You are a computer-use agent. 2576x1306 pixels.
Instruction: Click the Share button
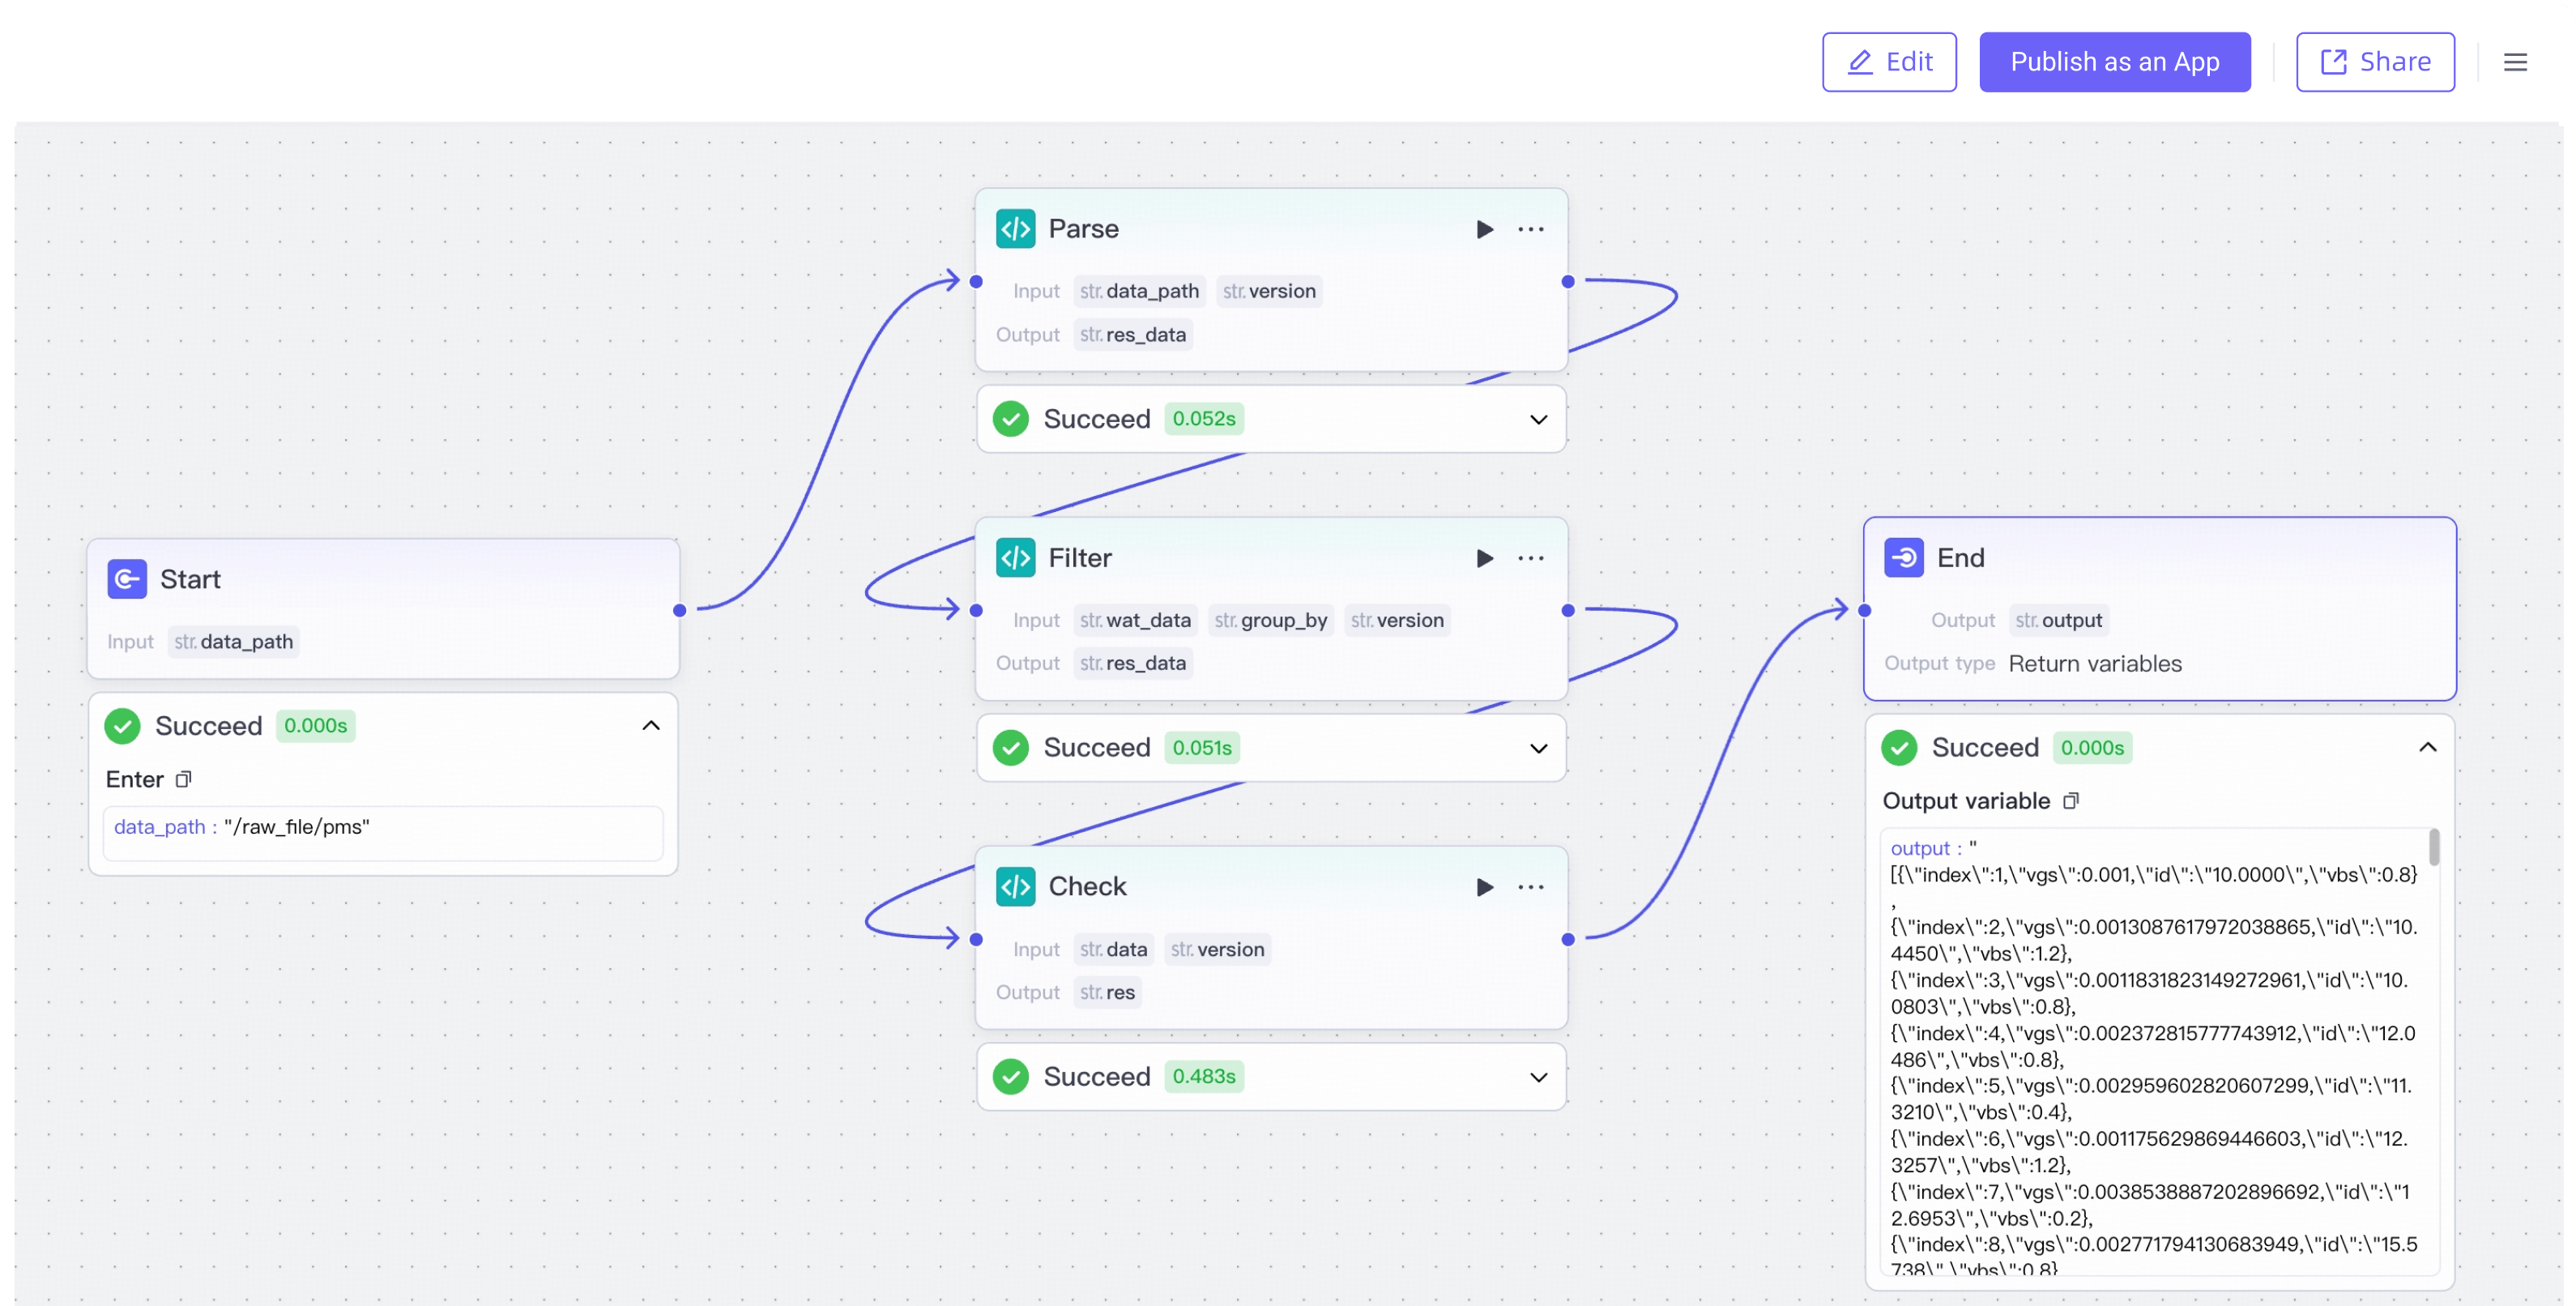pyautogui.click(x=2374, y=62)
